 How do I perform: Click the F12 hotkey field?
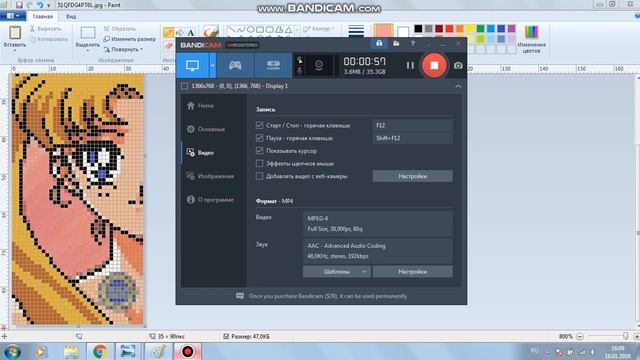(x=412, y=125)
